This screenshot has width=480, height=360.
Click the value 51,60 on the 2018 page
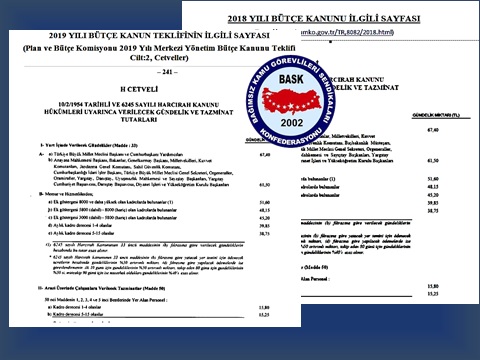click(x=433, y=179)
